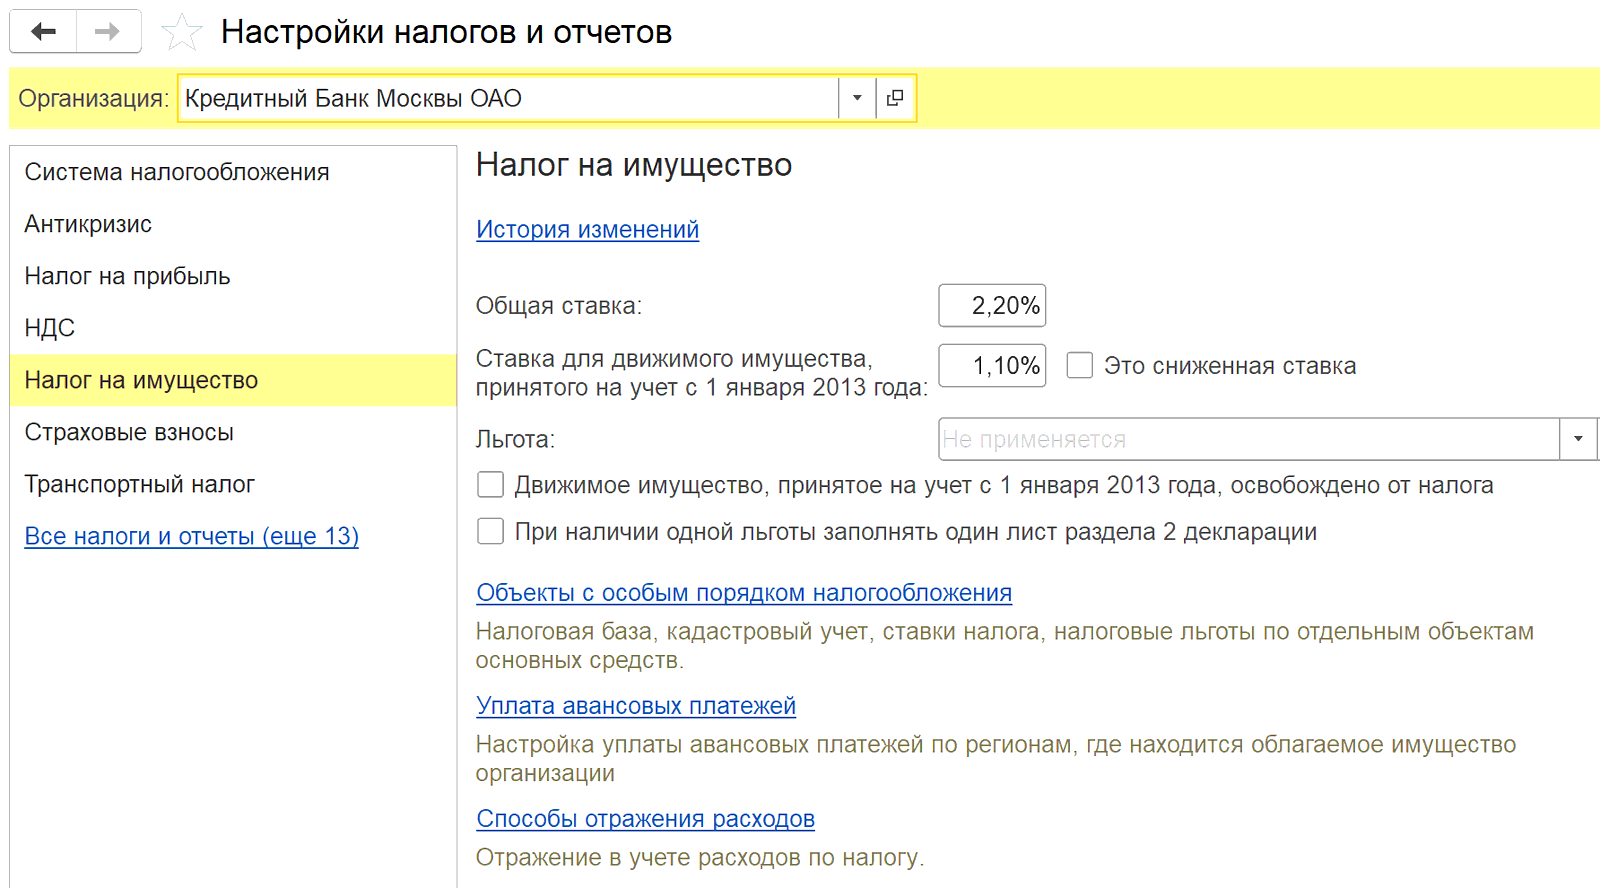
Task: Open 'Страховые взносы' settings section
Action: click(129, 432)
